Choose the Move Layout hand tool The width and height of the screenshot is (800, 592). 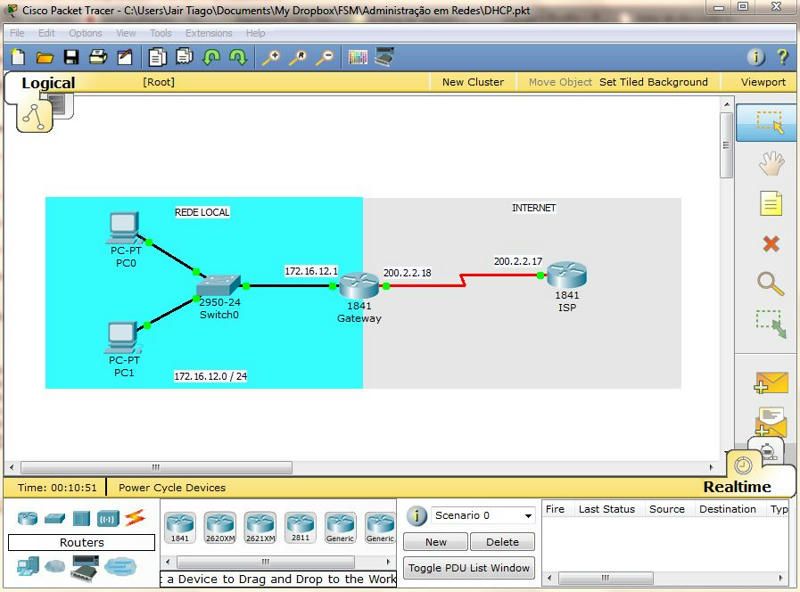[x=771, y=163]
